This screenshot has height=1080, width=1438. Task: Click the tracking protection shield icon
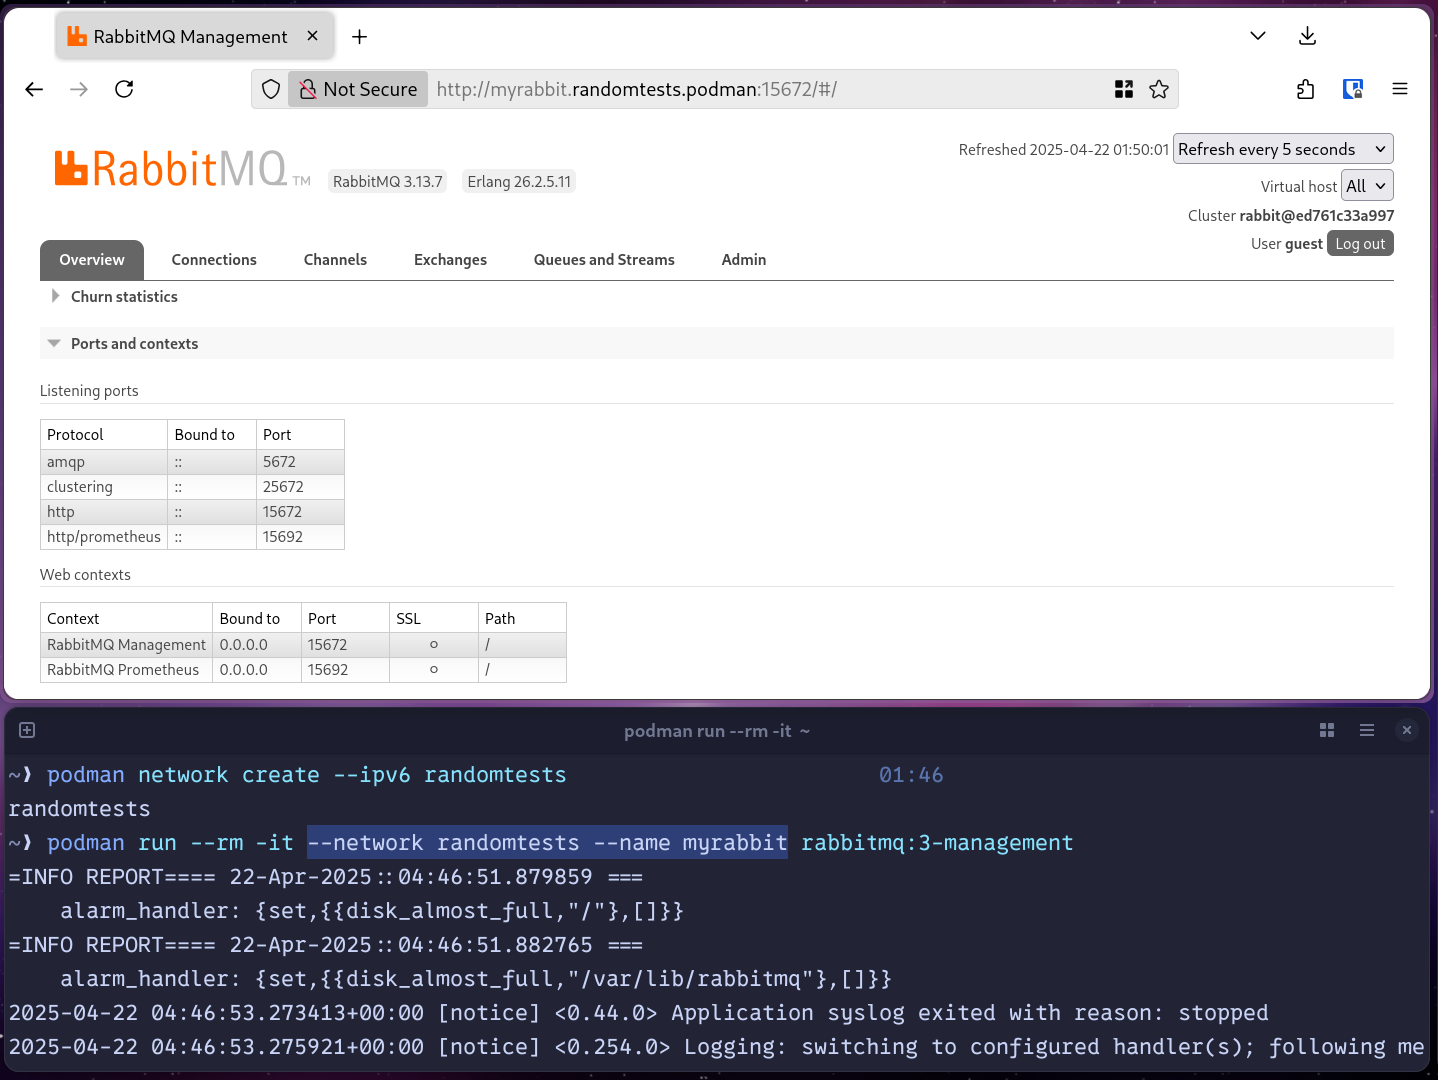[271, 89]
